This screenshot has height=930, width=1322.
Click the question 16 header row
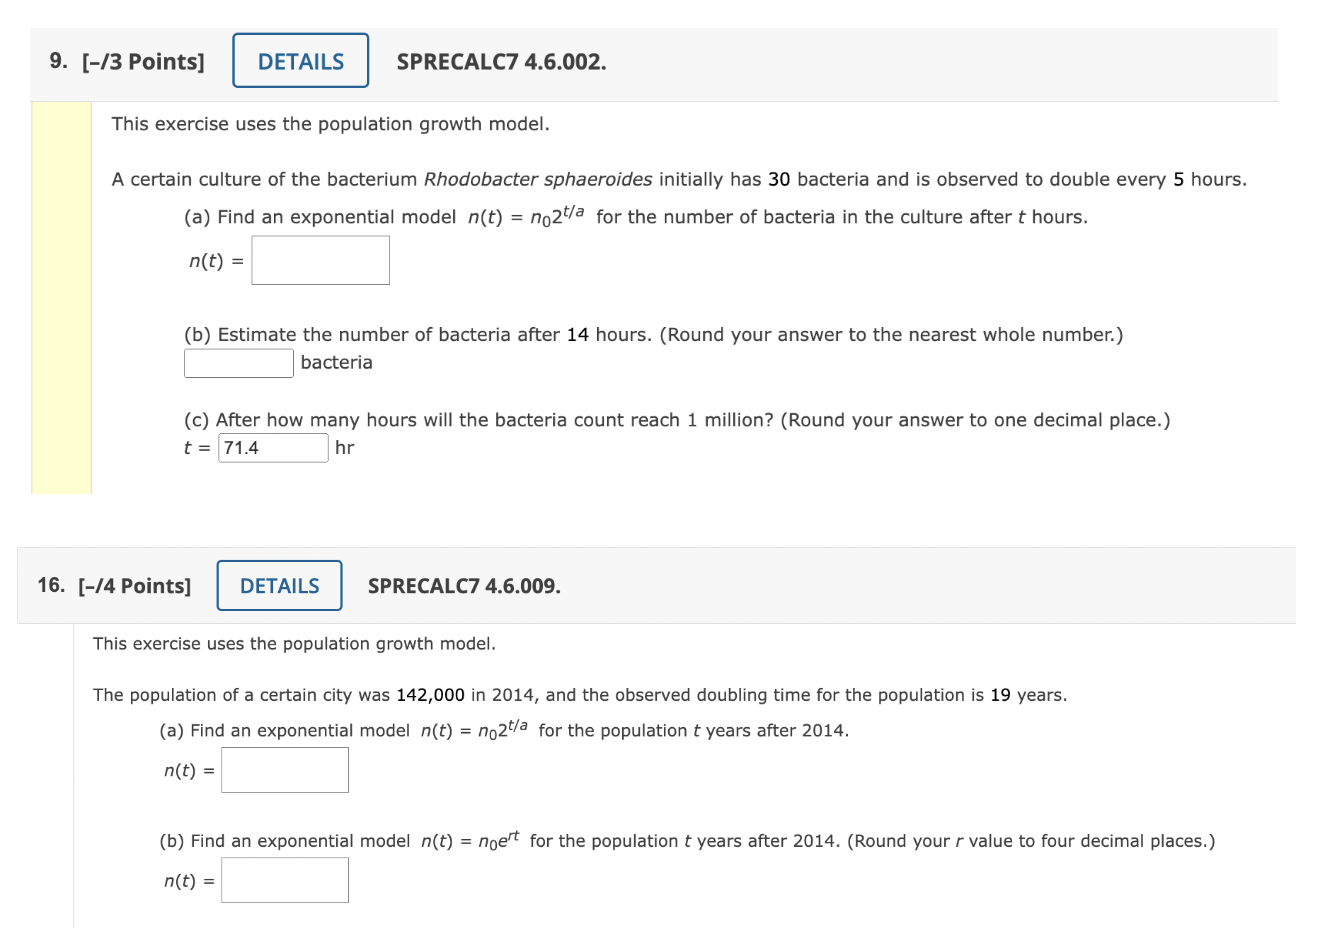click(x=900, y=586)
